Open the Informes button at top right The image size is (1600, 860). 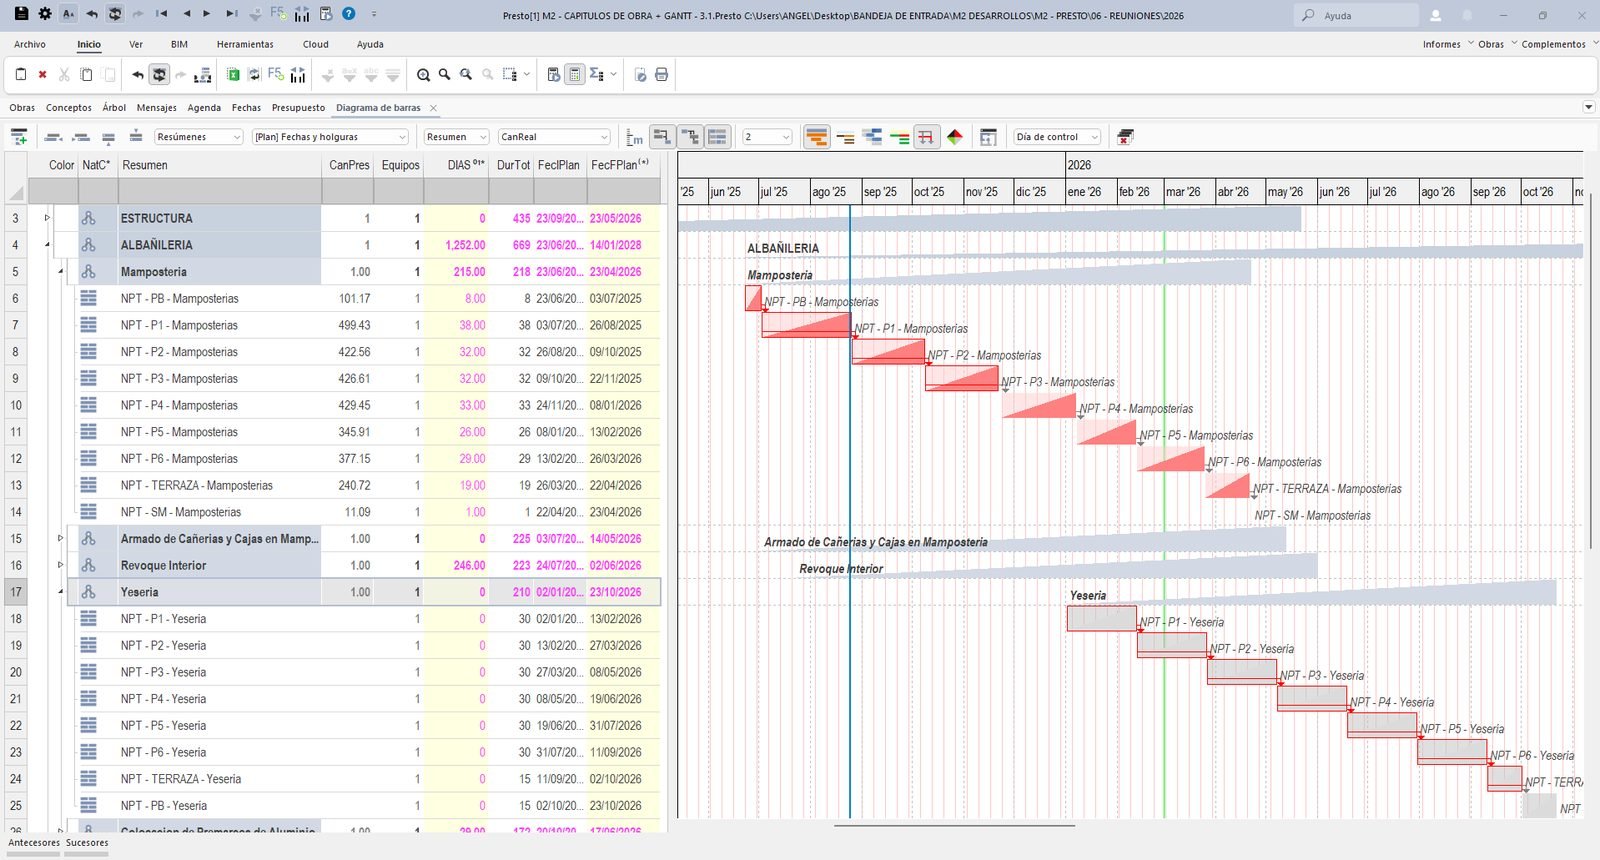[x=1442, y=44]
